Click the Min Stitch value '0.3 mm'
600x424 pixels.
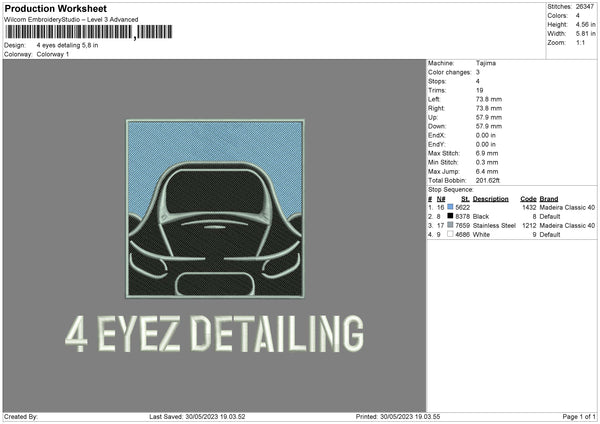[x=487, y=162]
